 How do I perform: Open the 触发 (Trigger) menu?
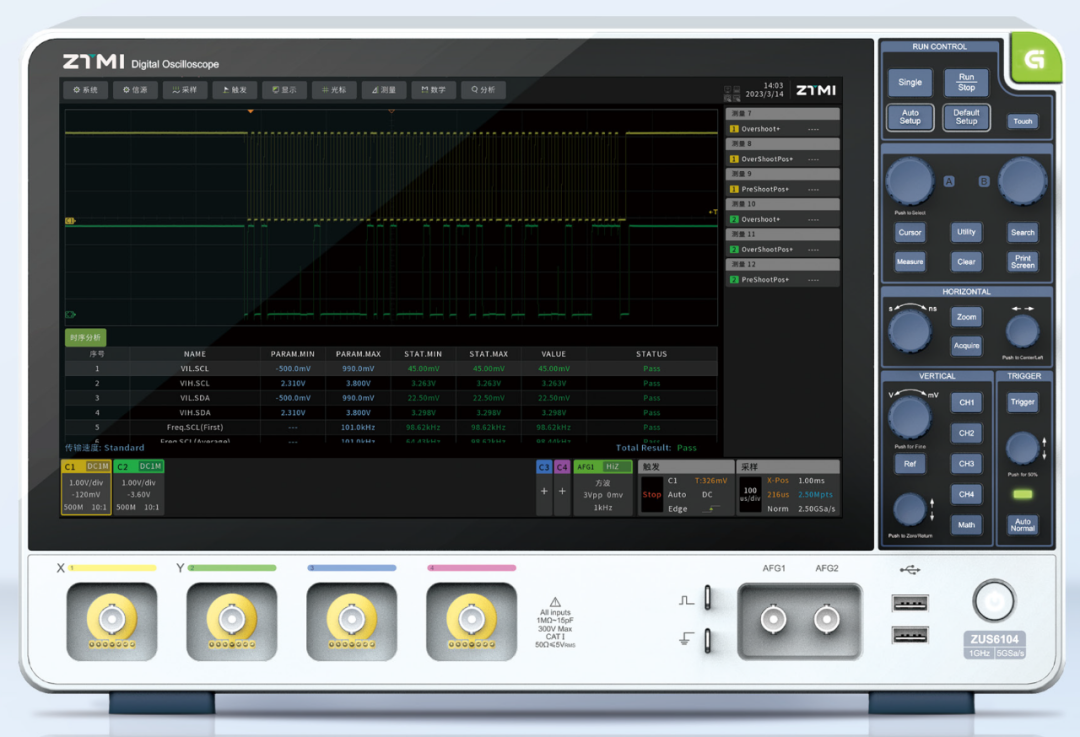(235, 90)
